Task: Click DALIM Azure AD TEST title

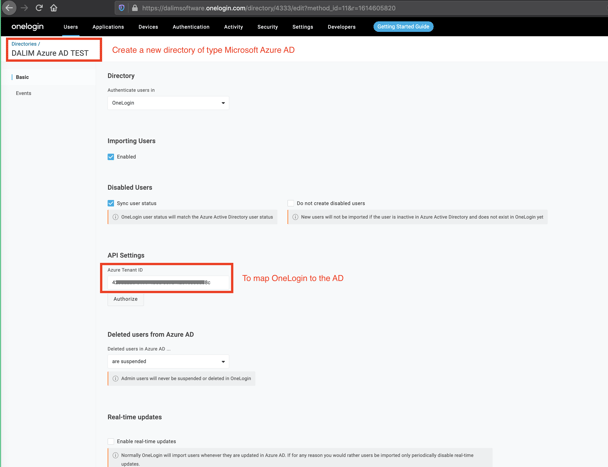Action: [50, 53]
